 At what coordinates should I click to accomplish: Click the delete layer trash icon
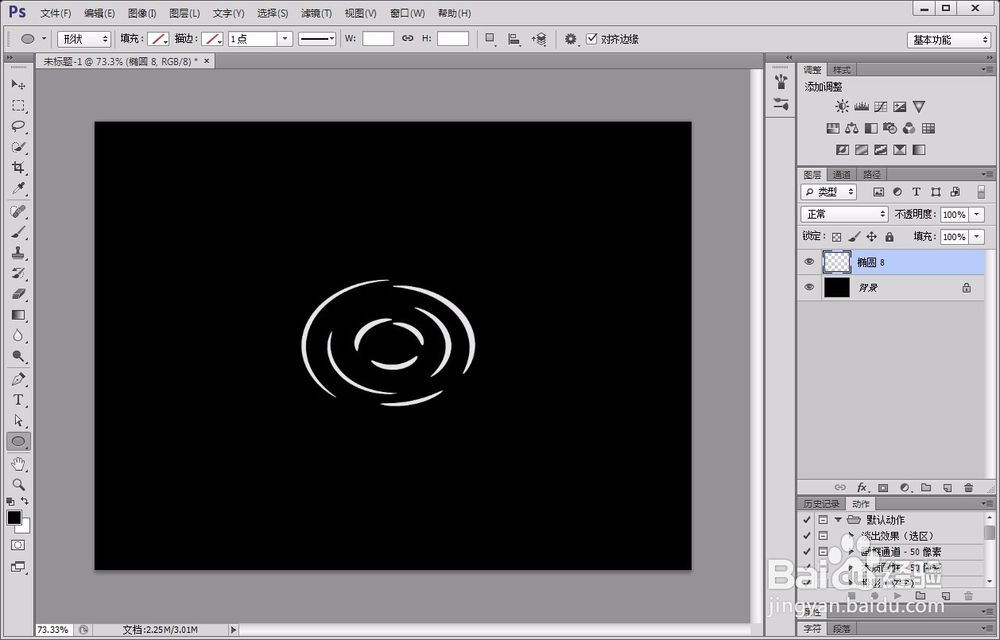tap(969, 488)
